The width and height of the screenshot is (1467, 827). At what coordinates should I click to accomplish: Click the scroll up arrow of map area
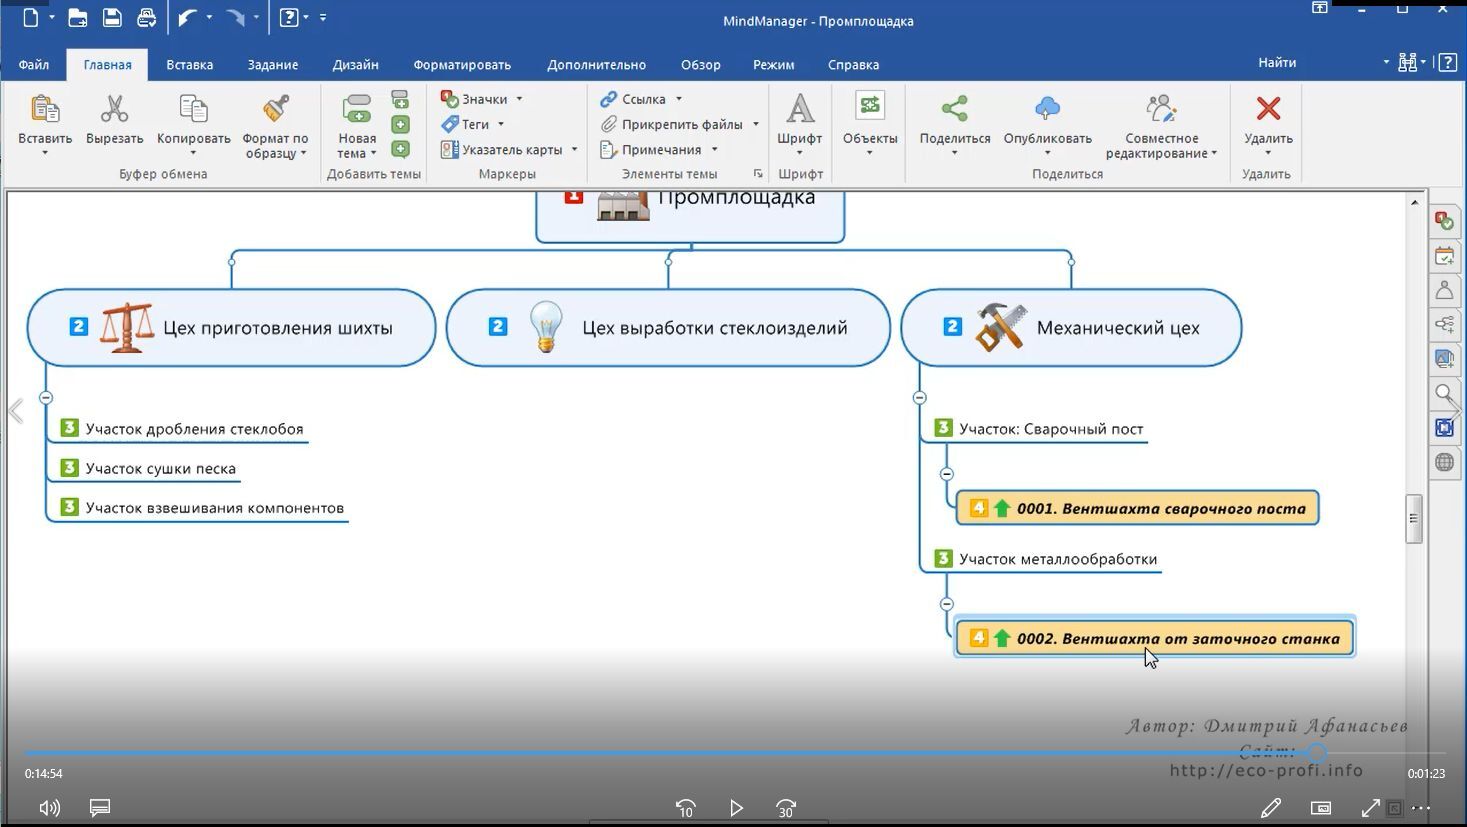[1414, 202]
